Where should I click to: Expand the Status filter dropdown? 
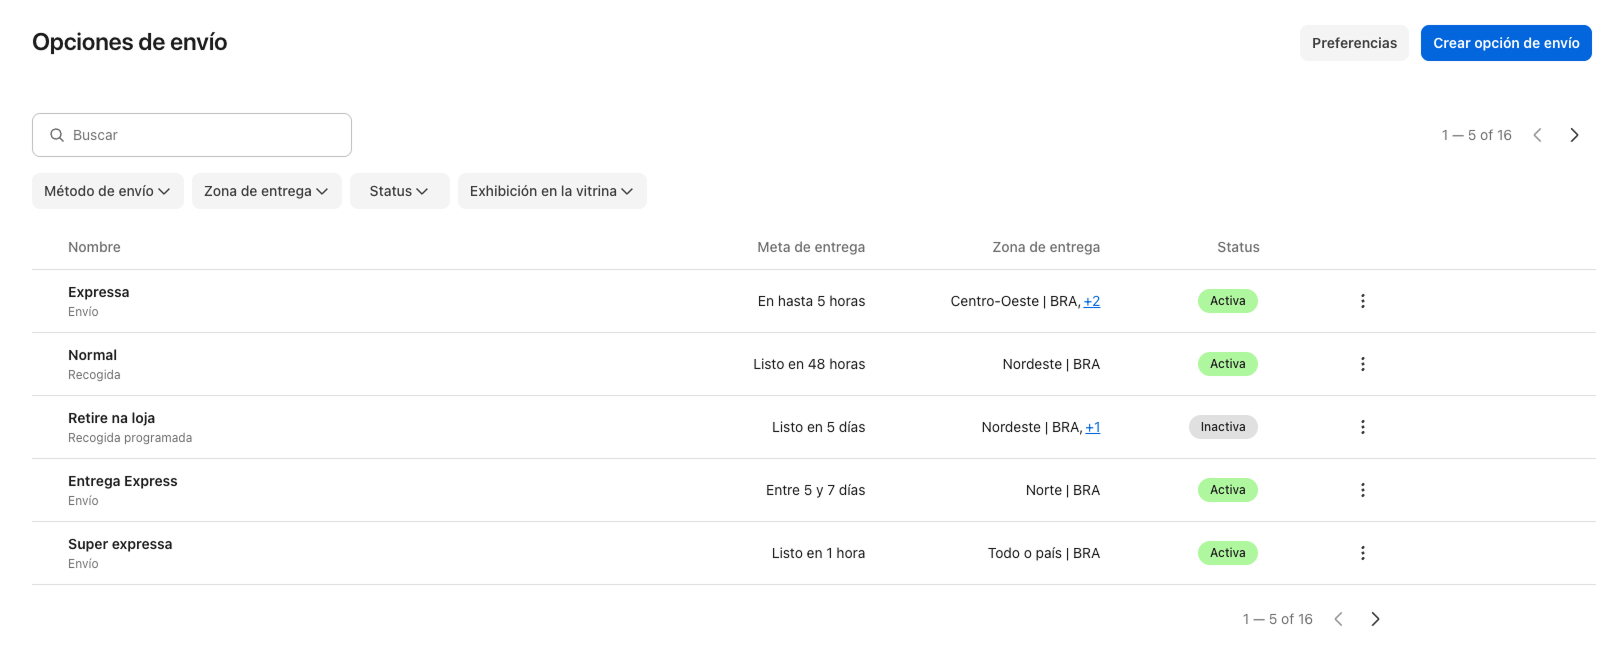tap(399, 191)
